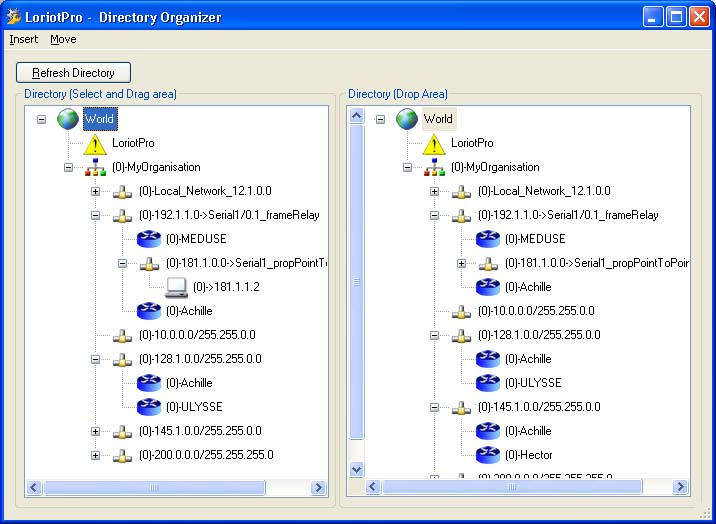Click the 181.1.1.2 computer host icon
This screenshot has height=524, width=716.
pyautogui.click(x=176, y=287)
